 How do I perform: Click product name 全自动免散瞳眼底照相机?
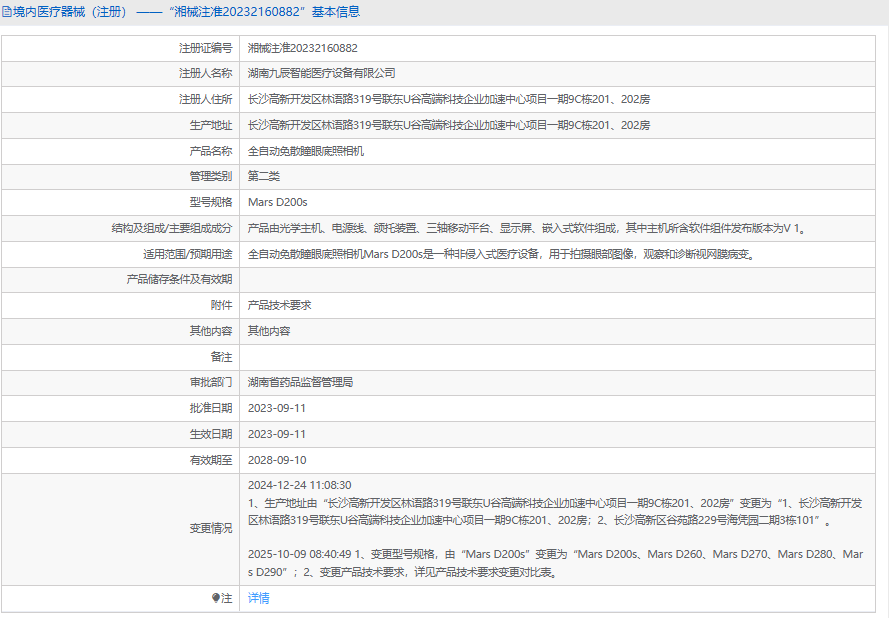306,151
